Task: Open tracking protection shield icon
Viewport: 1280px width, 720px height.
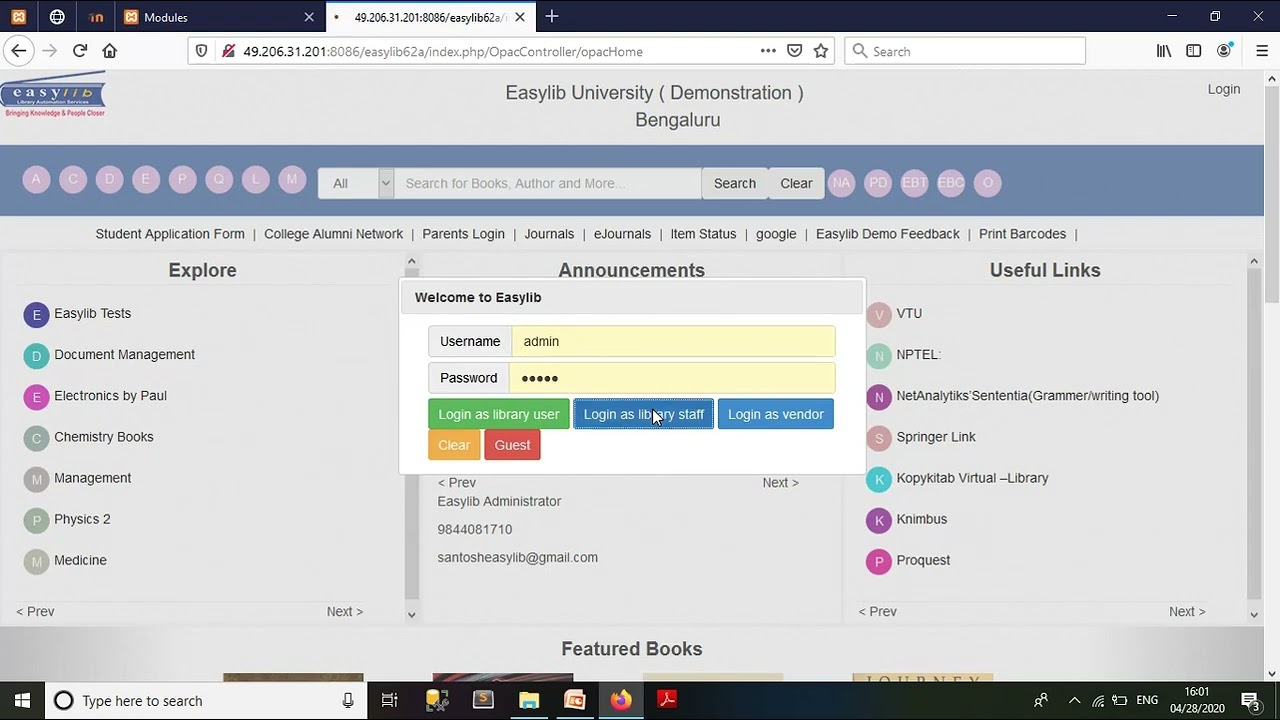Action: tap(201, 51)
